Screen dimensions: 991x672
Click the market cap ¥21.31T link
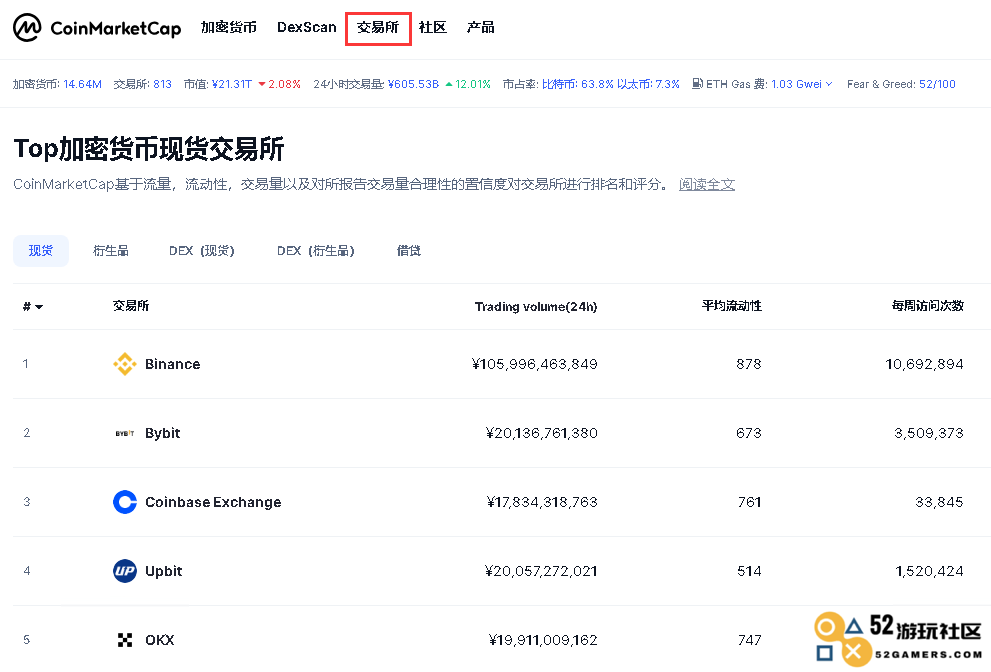click(231, 84)
